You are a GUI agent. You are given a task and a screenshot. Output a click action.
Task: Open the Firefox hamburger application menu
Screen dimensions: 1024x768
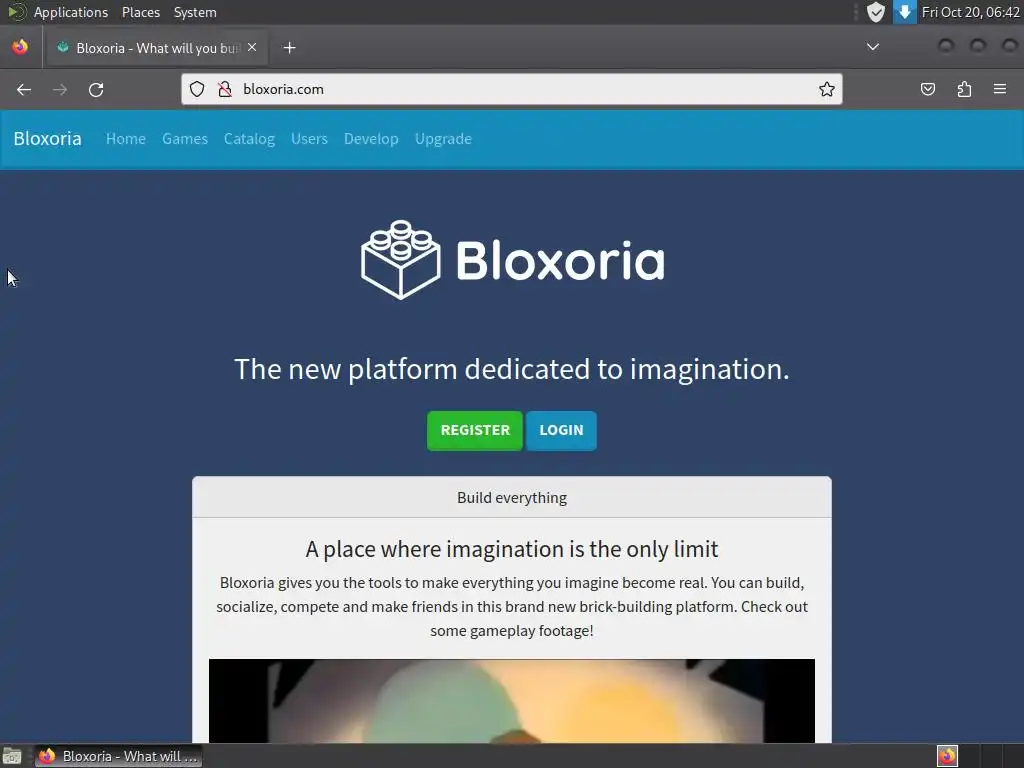[x=1000, y=89]
